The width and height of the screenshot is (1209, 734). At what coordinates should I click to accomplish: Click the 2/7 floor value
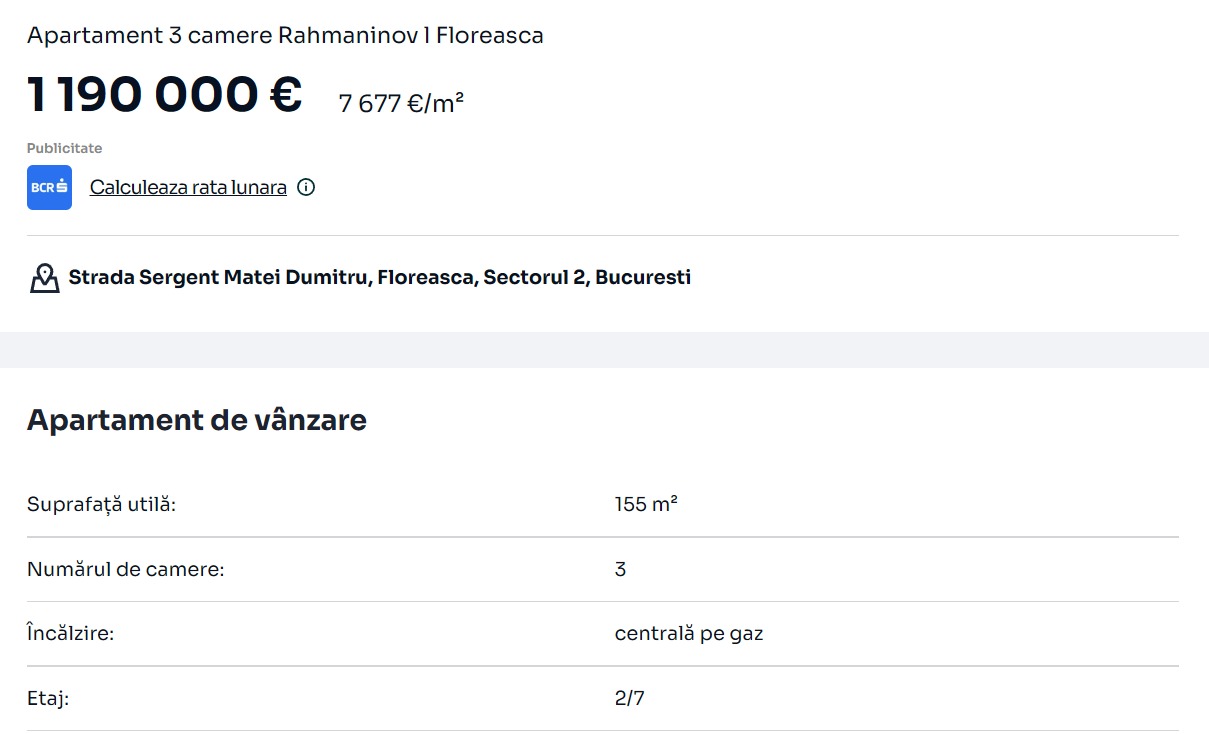pos(629,698)
